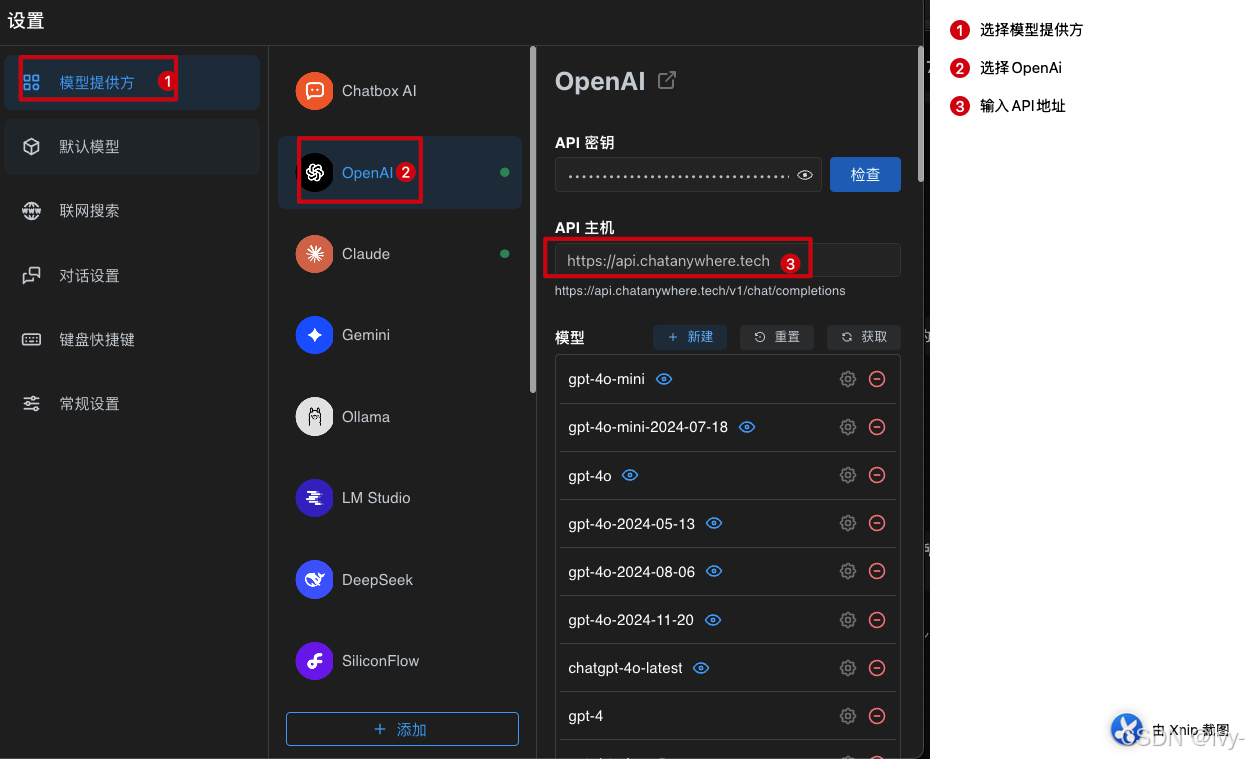Open OpenAI external link icon
This screenshot has height=759, width=1250.
[x=667, y=81]
